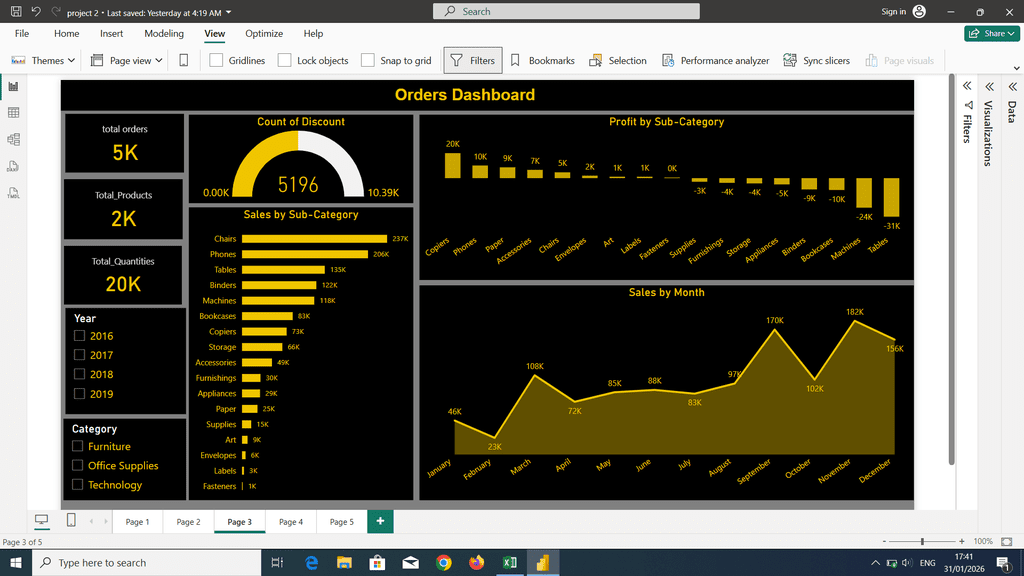Open the Performance analyzer pane
The height and width of the screenshot is (576, 1024).
[715, 60]
